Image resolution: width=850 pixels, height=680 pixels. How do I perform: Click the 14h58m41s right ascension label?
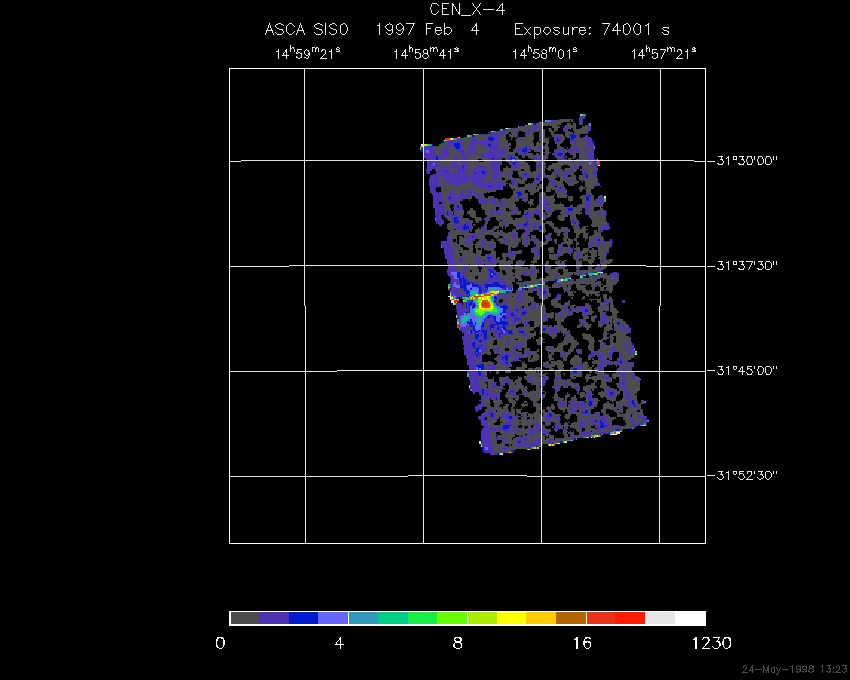[x=426, y=53]
